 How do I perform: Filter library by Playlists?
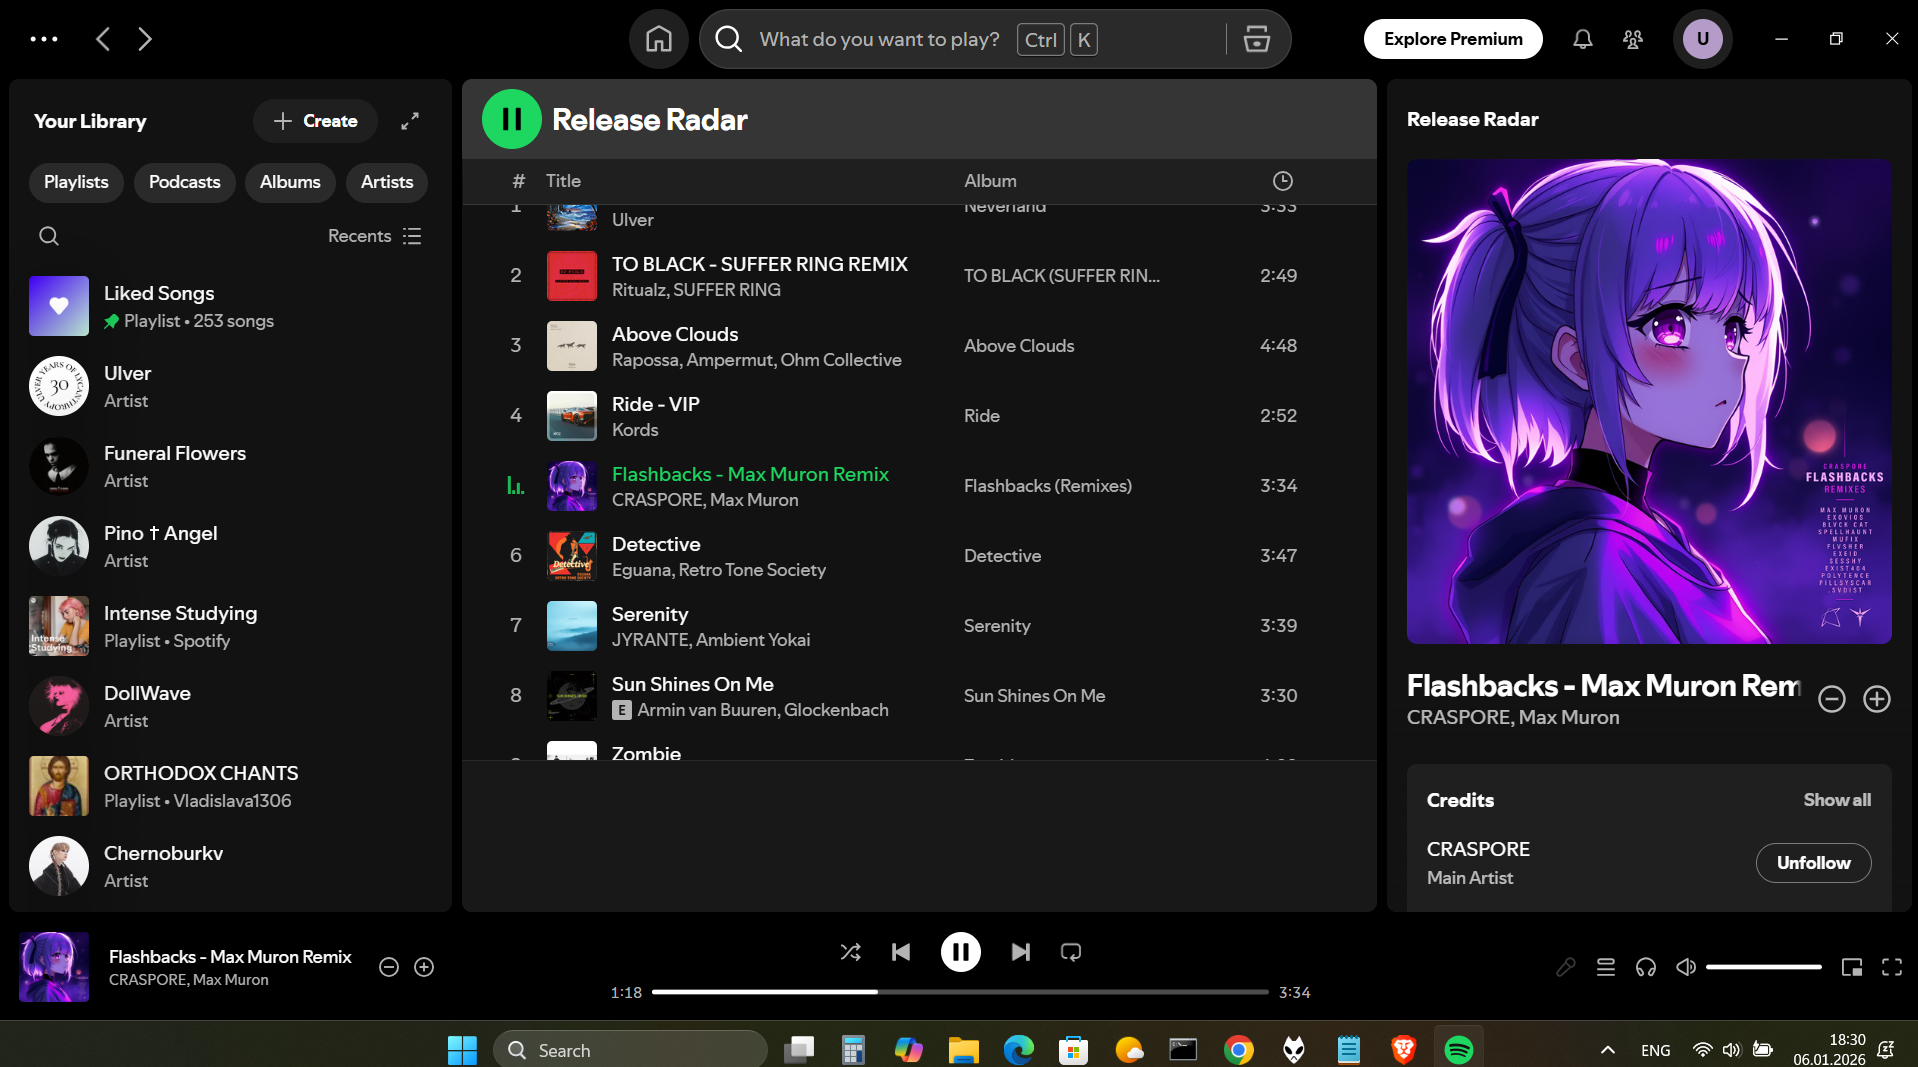pos(76,182)
